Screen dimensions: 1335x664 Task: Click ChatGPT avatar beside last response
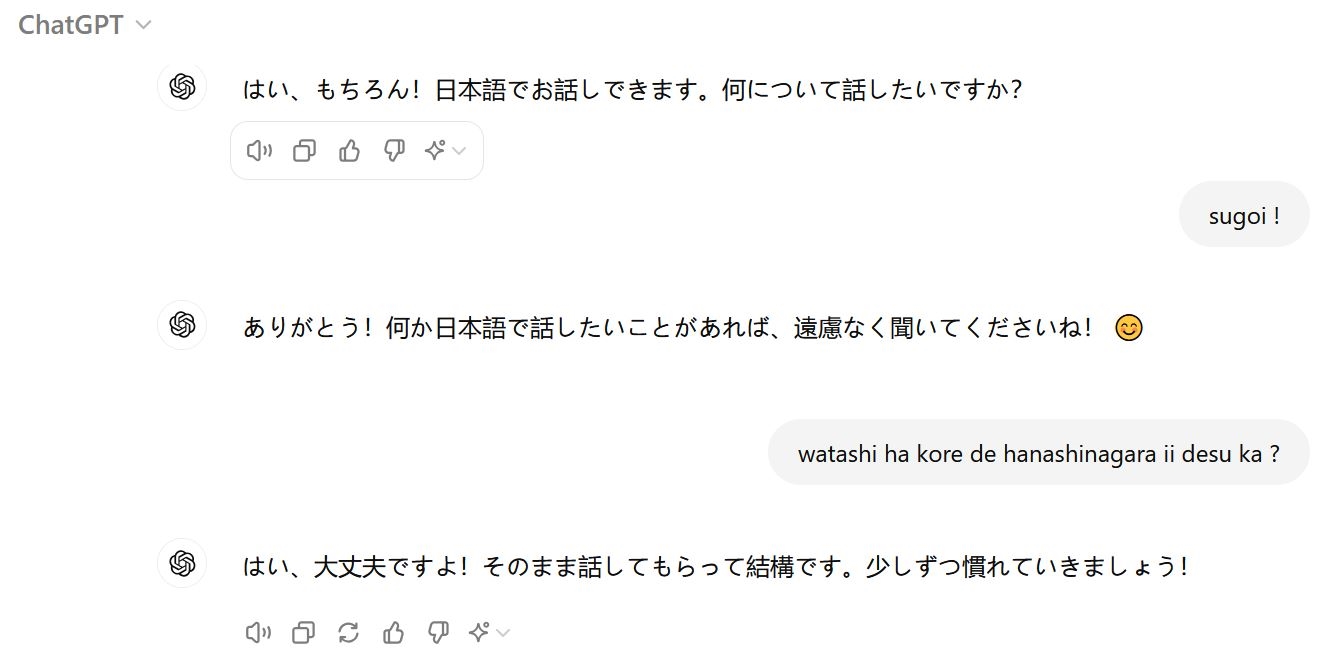(x=182, y=563)
